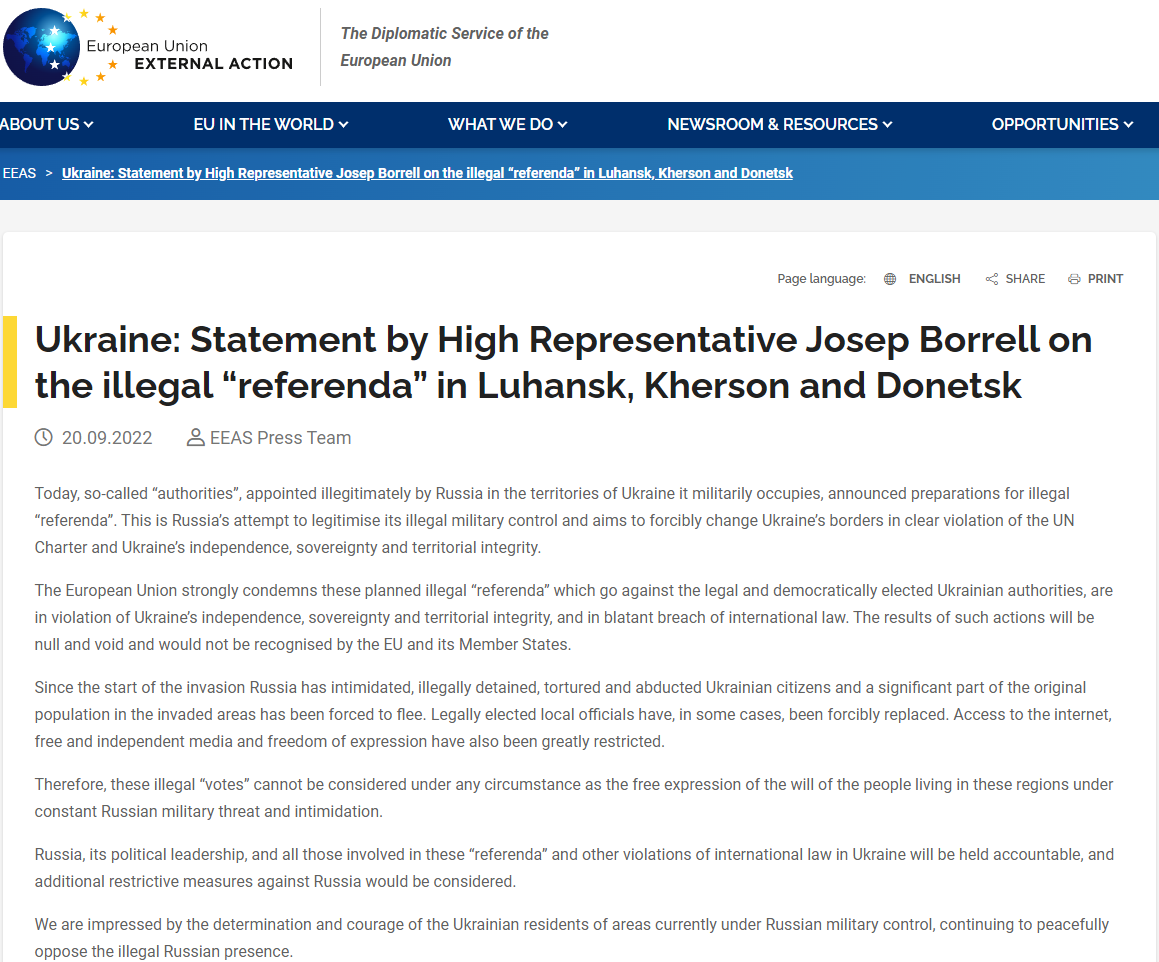Screen dimensions: 1159x962
Task: Click the Ukraine statement breadcrumb link
Action: (427, 173)
